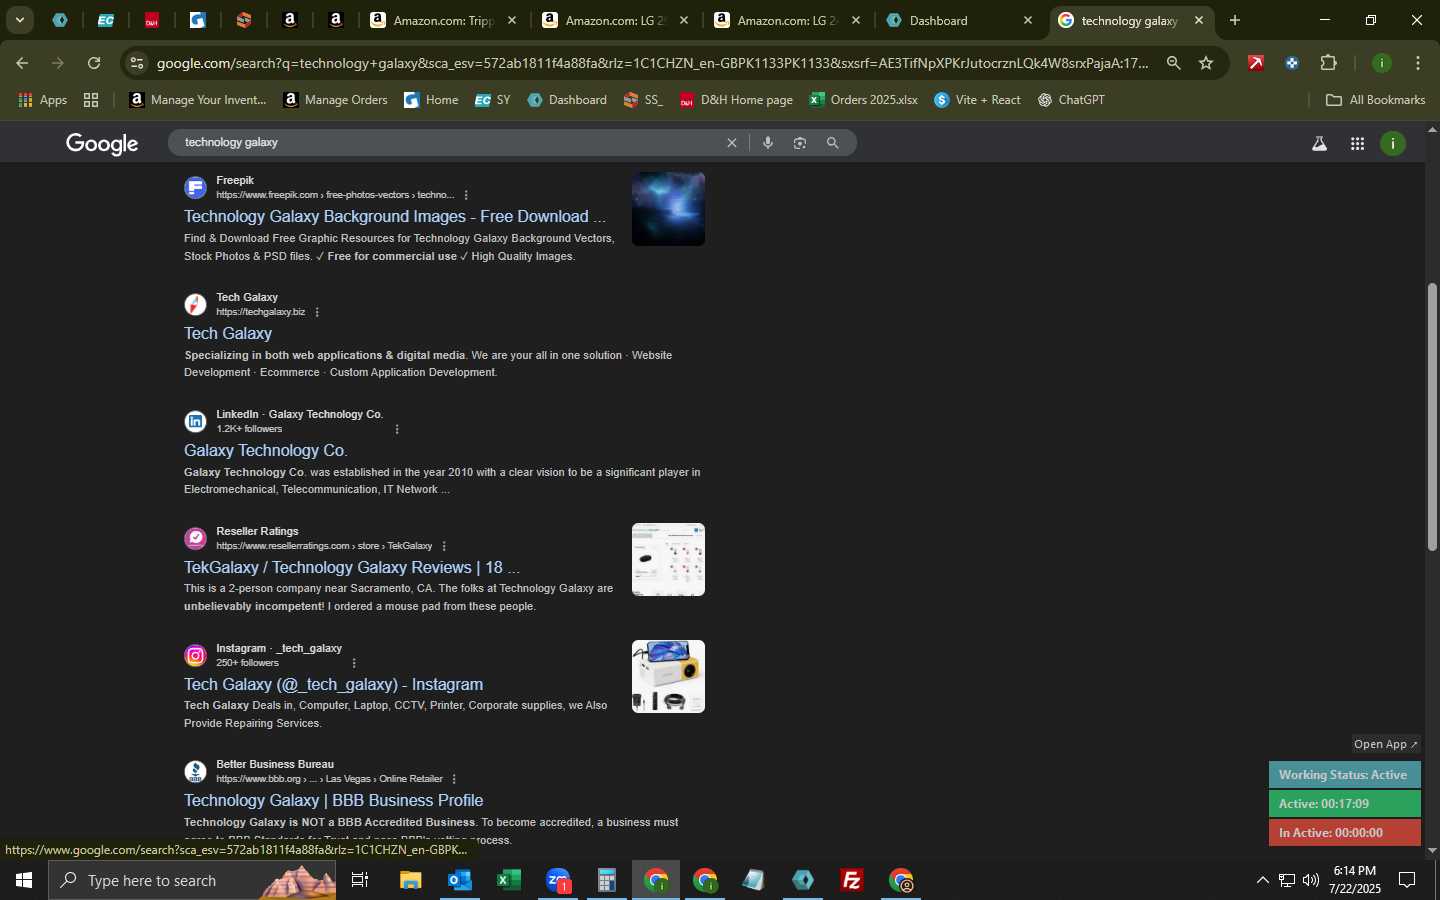Switch to the Amazon.com: Tripp tab

(x=443, y=20)
